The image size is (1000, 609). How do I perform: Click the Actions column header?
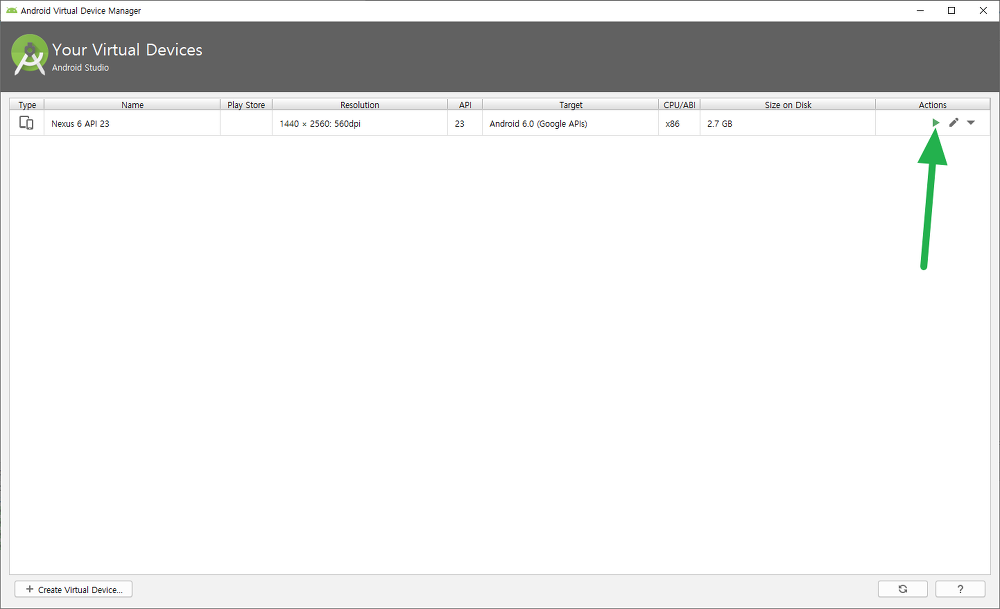tap(932, 105)
